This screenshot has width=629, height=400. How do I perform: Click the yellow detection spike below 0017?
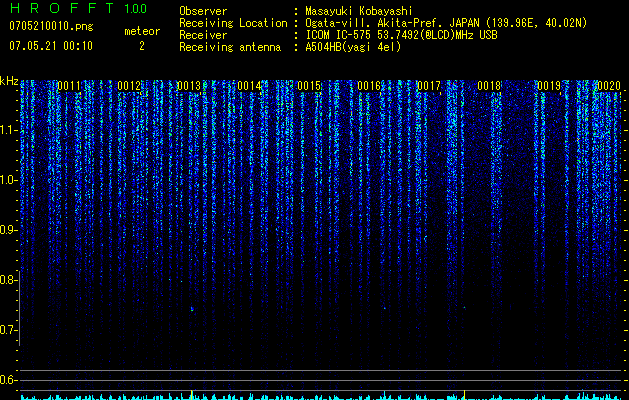(465, 394)
